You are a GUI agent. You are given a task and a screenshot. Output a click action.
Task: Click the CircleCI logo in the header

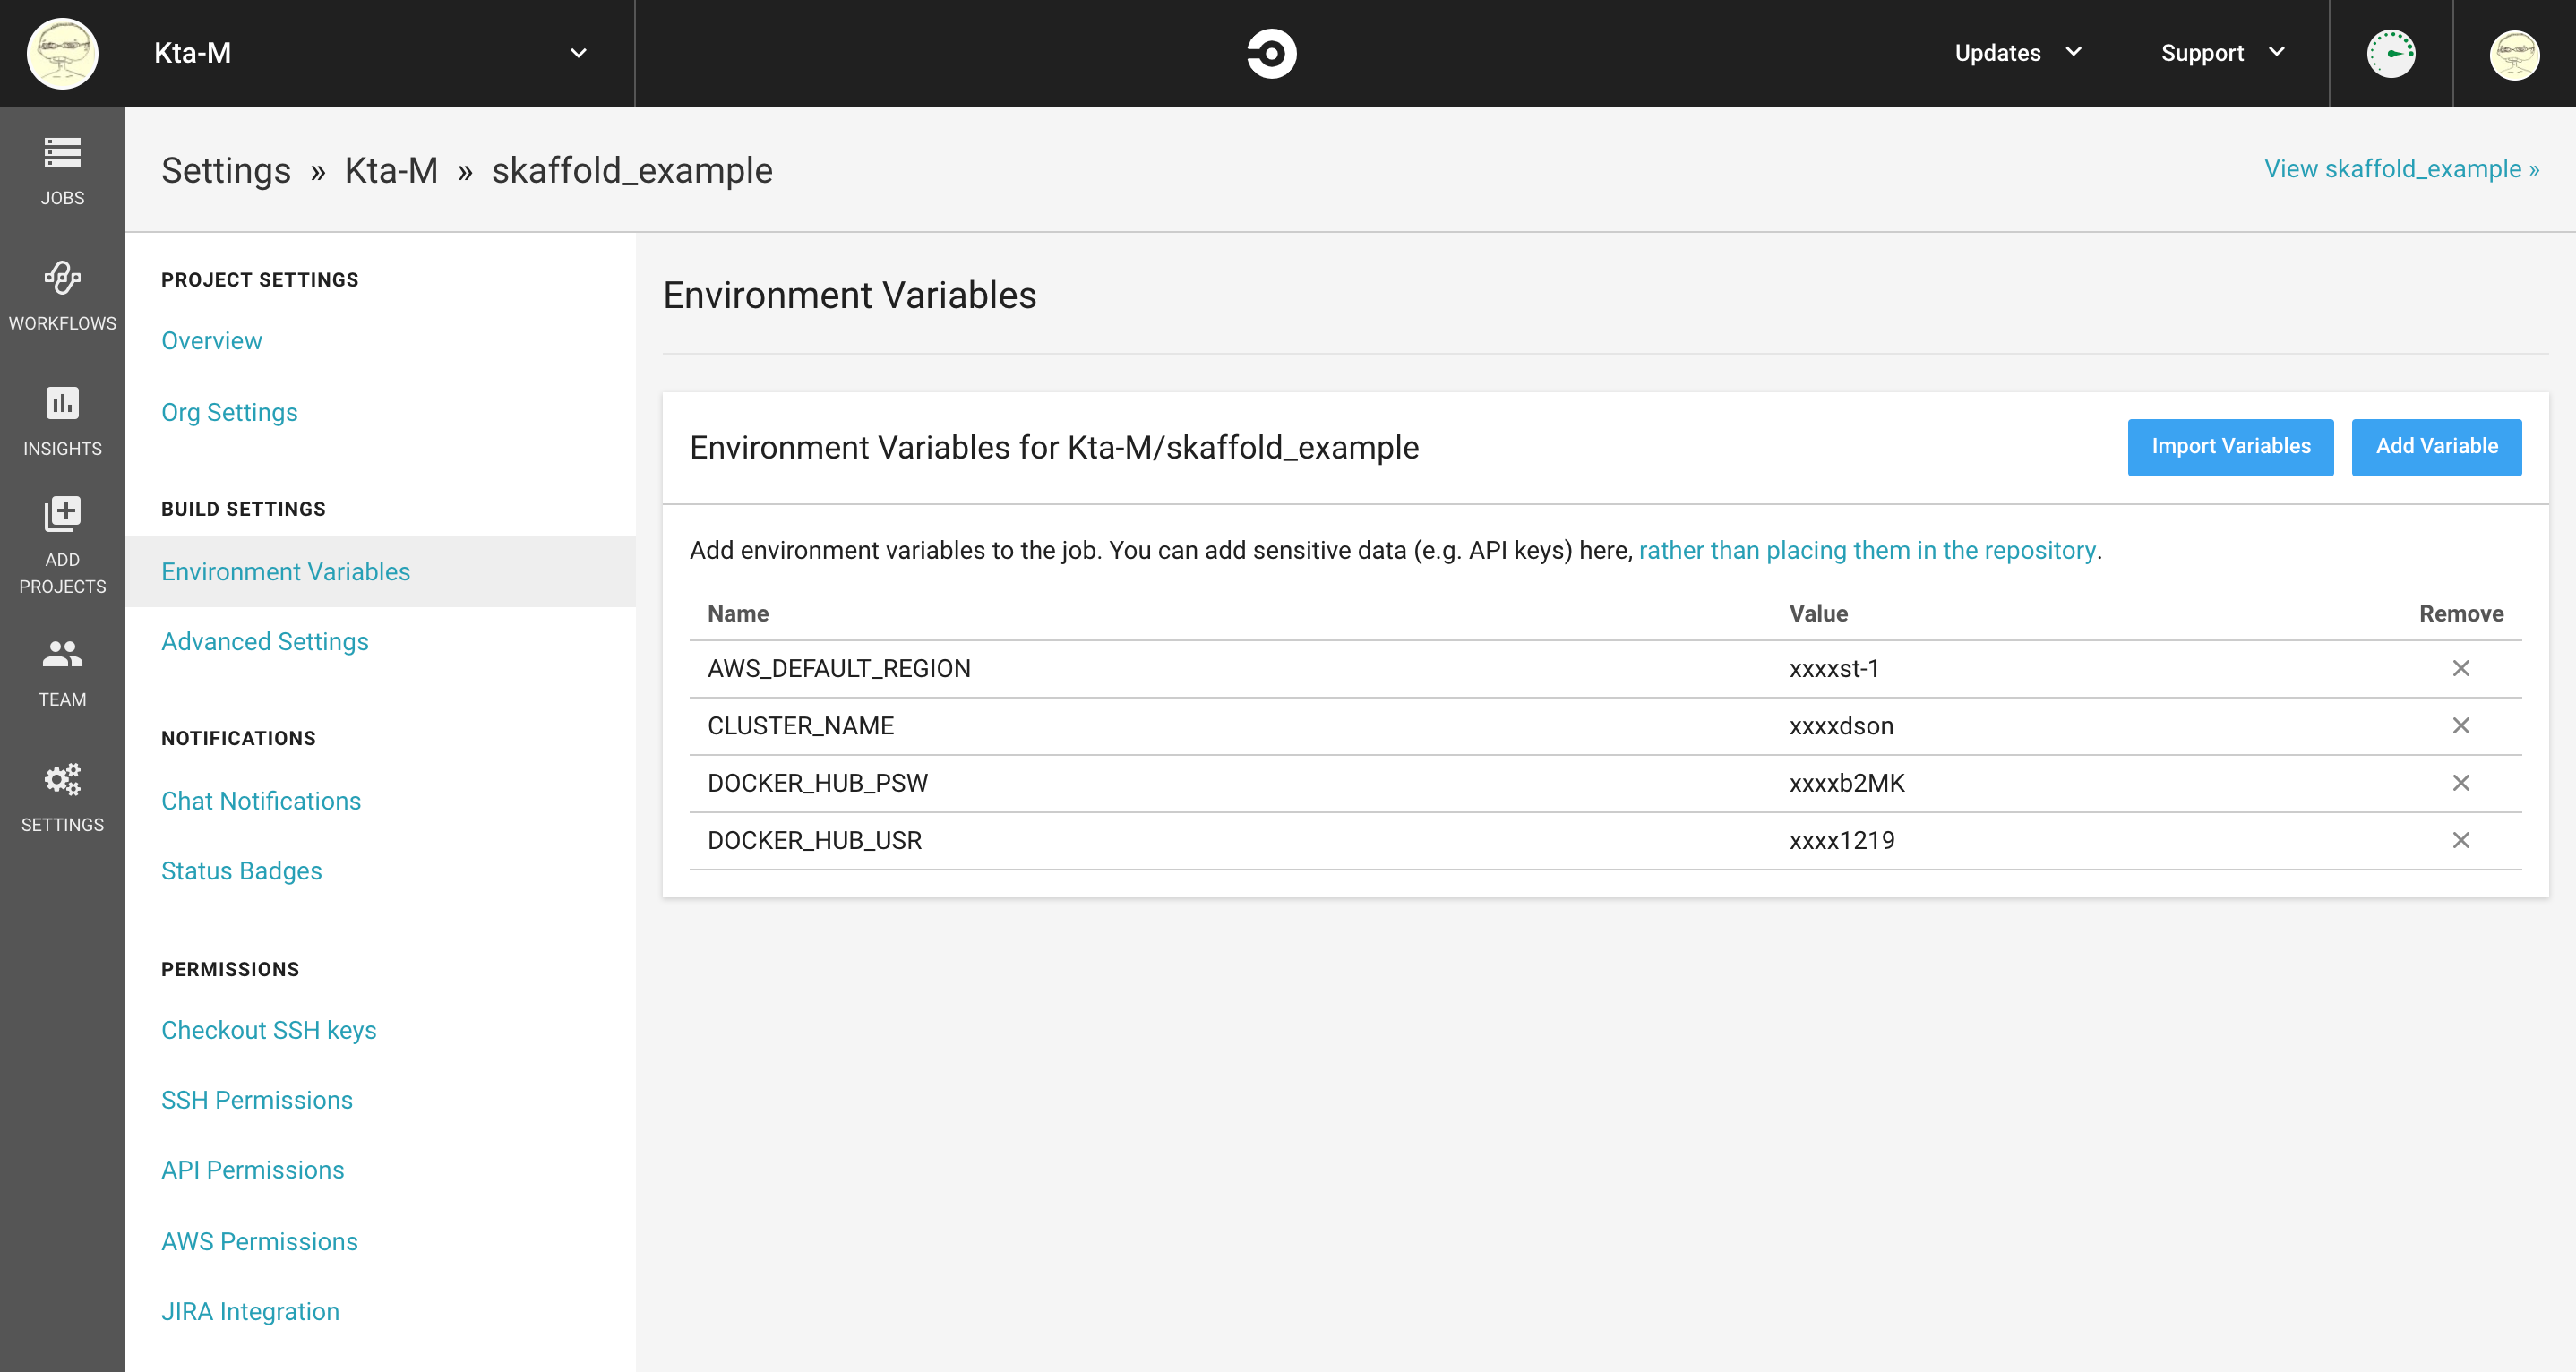coord(1272,53)
